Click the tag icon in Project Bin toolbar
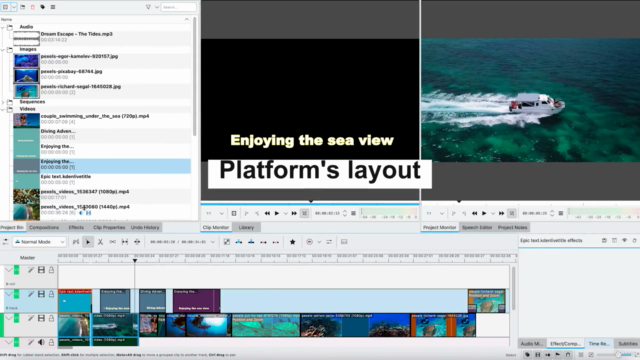 tap(42, 7)
